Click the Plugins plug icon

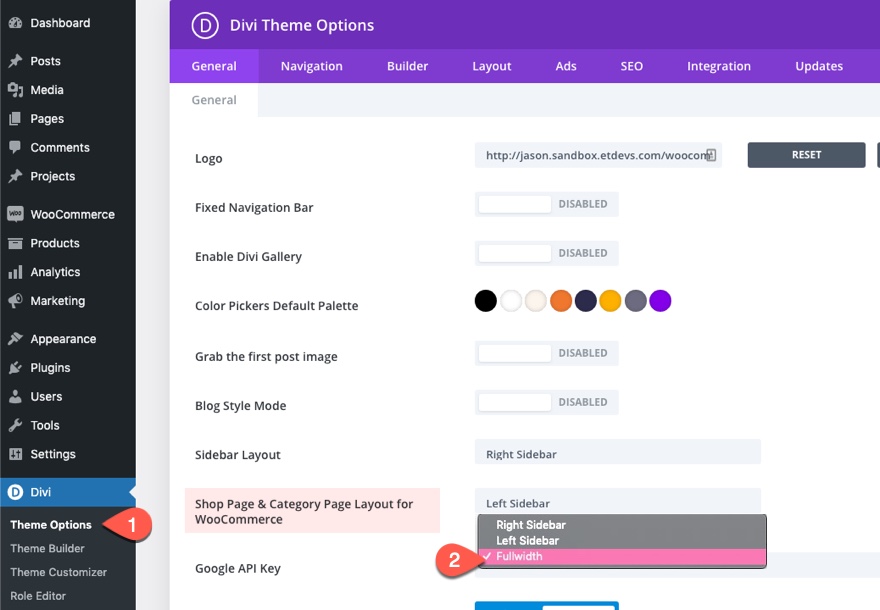(x=15, y=368)
